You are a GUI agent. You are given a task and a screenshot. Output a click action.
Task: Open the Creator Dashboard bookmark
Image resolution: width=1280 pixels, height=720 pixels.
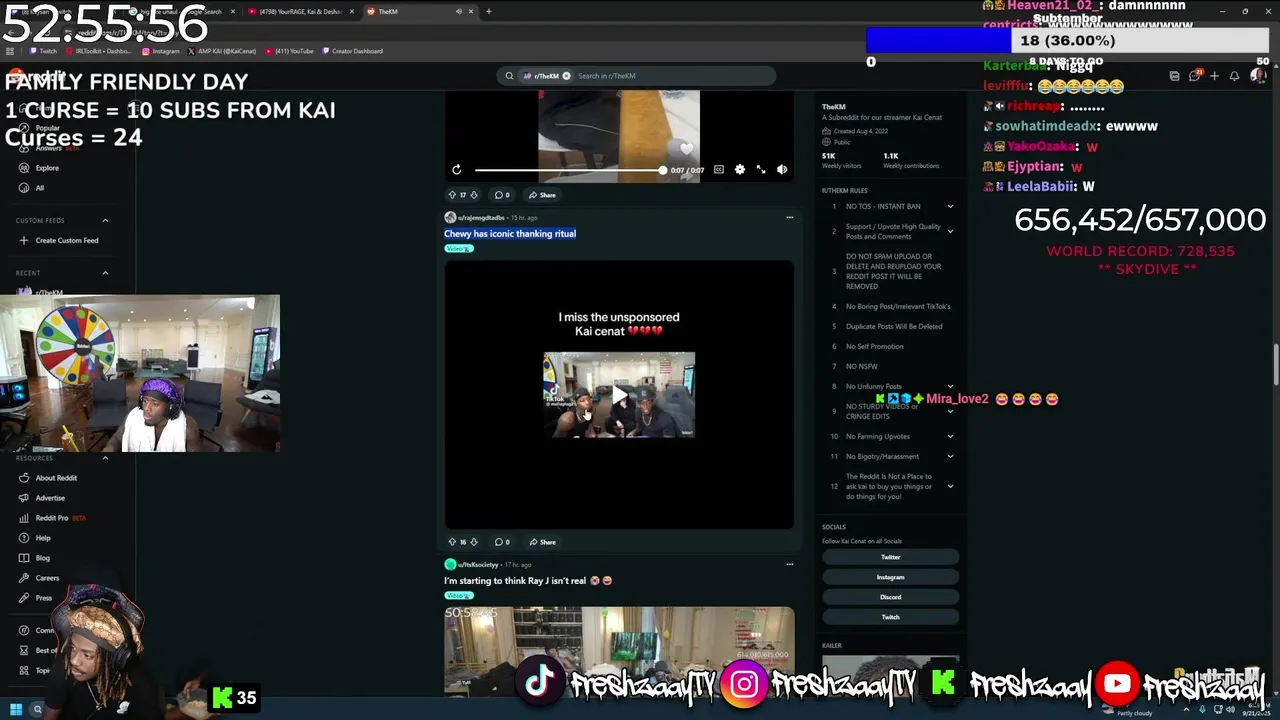(352, 51)
